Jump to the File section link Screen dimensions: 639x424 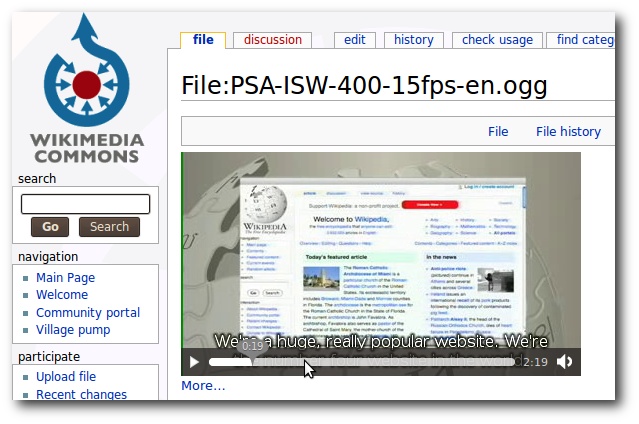click(x=498, y=132)
